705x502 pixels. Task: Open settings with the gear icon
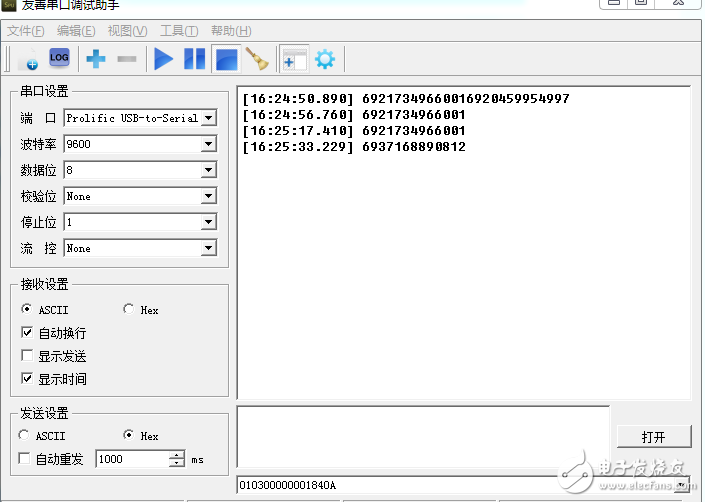pyautogui.click(x=325, y=59)
